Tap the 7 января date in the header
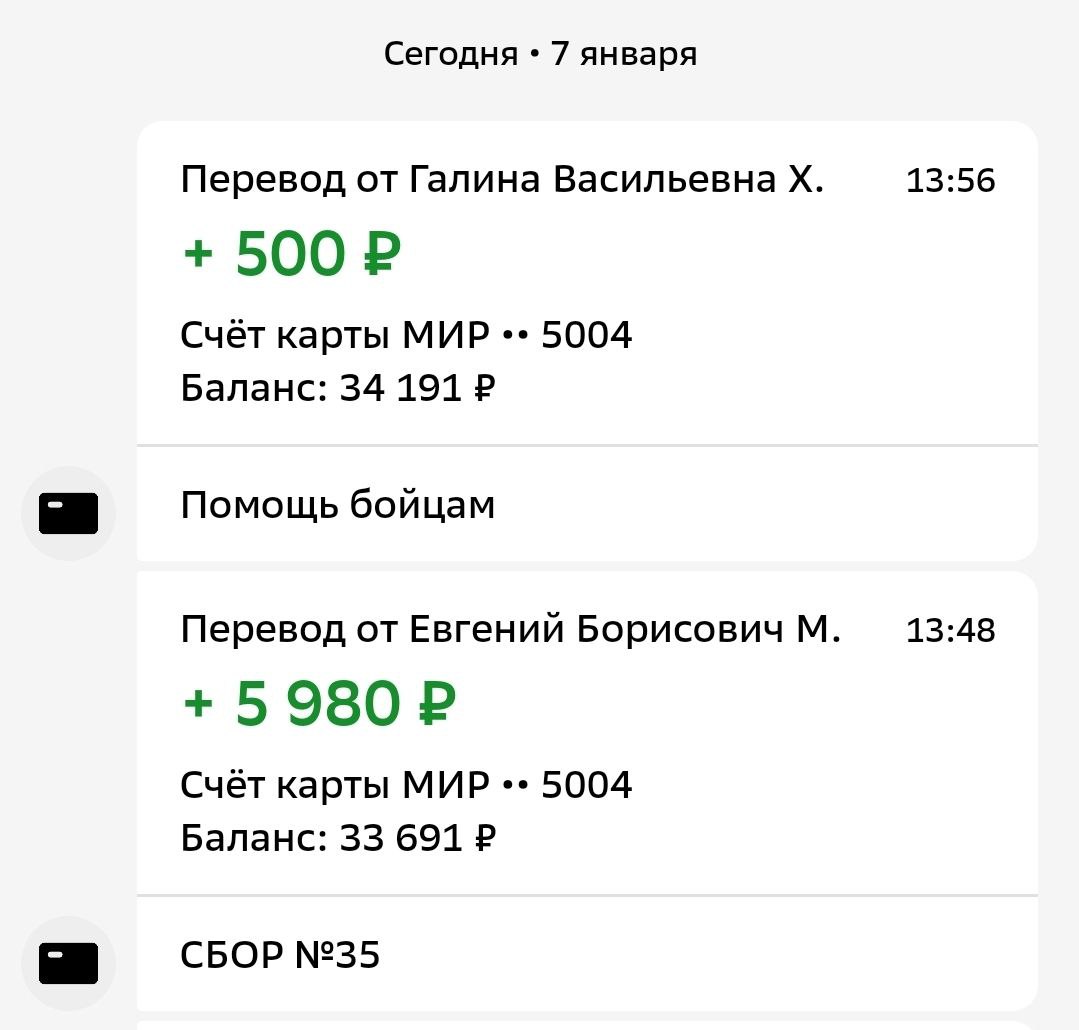The image size is (1079, 1030). tap(624, 54)
